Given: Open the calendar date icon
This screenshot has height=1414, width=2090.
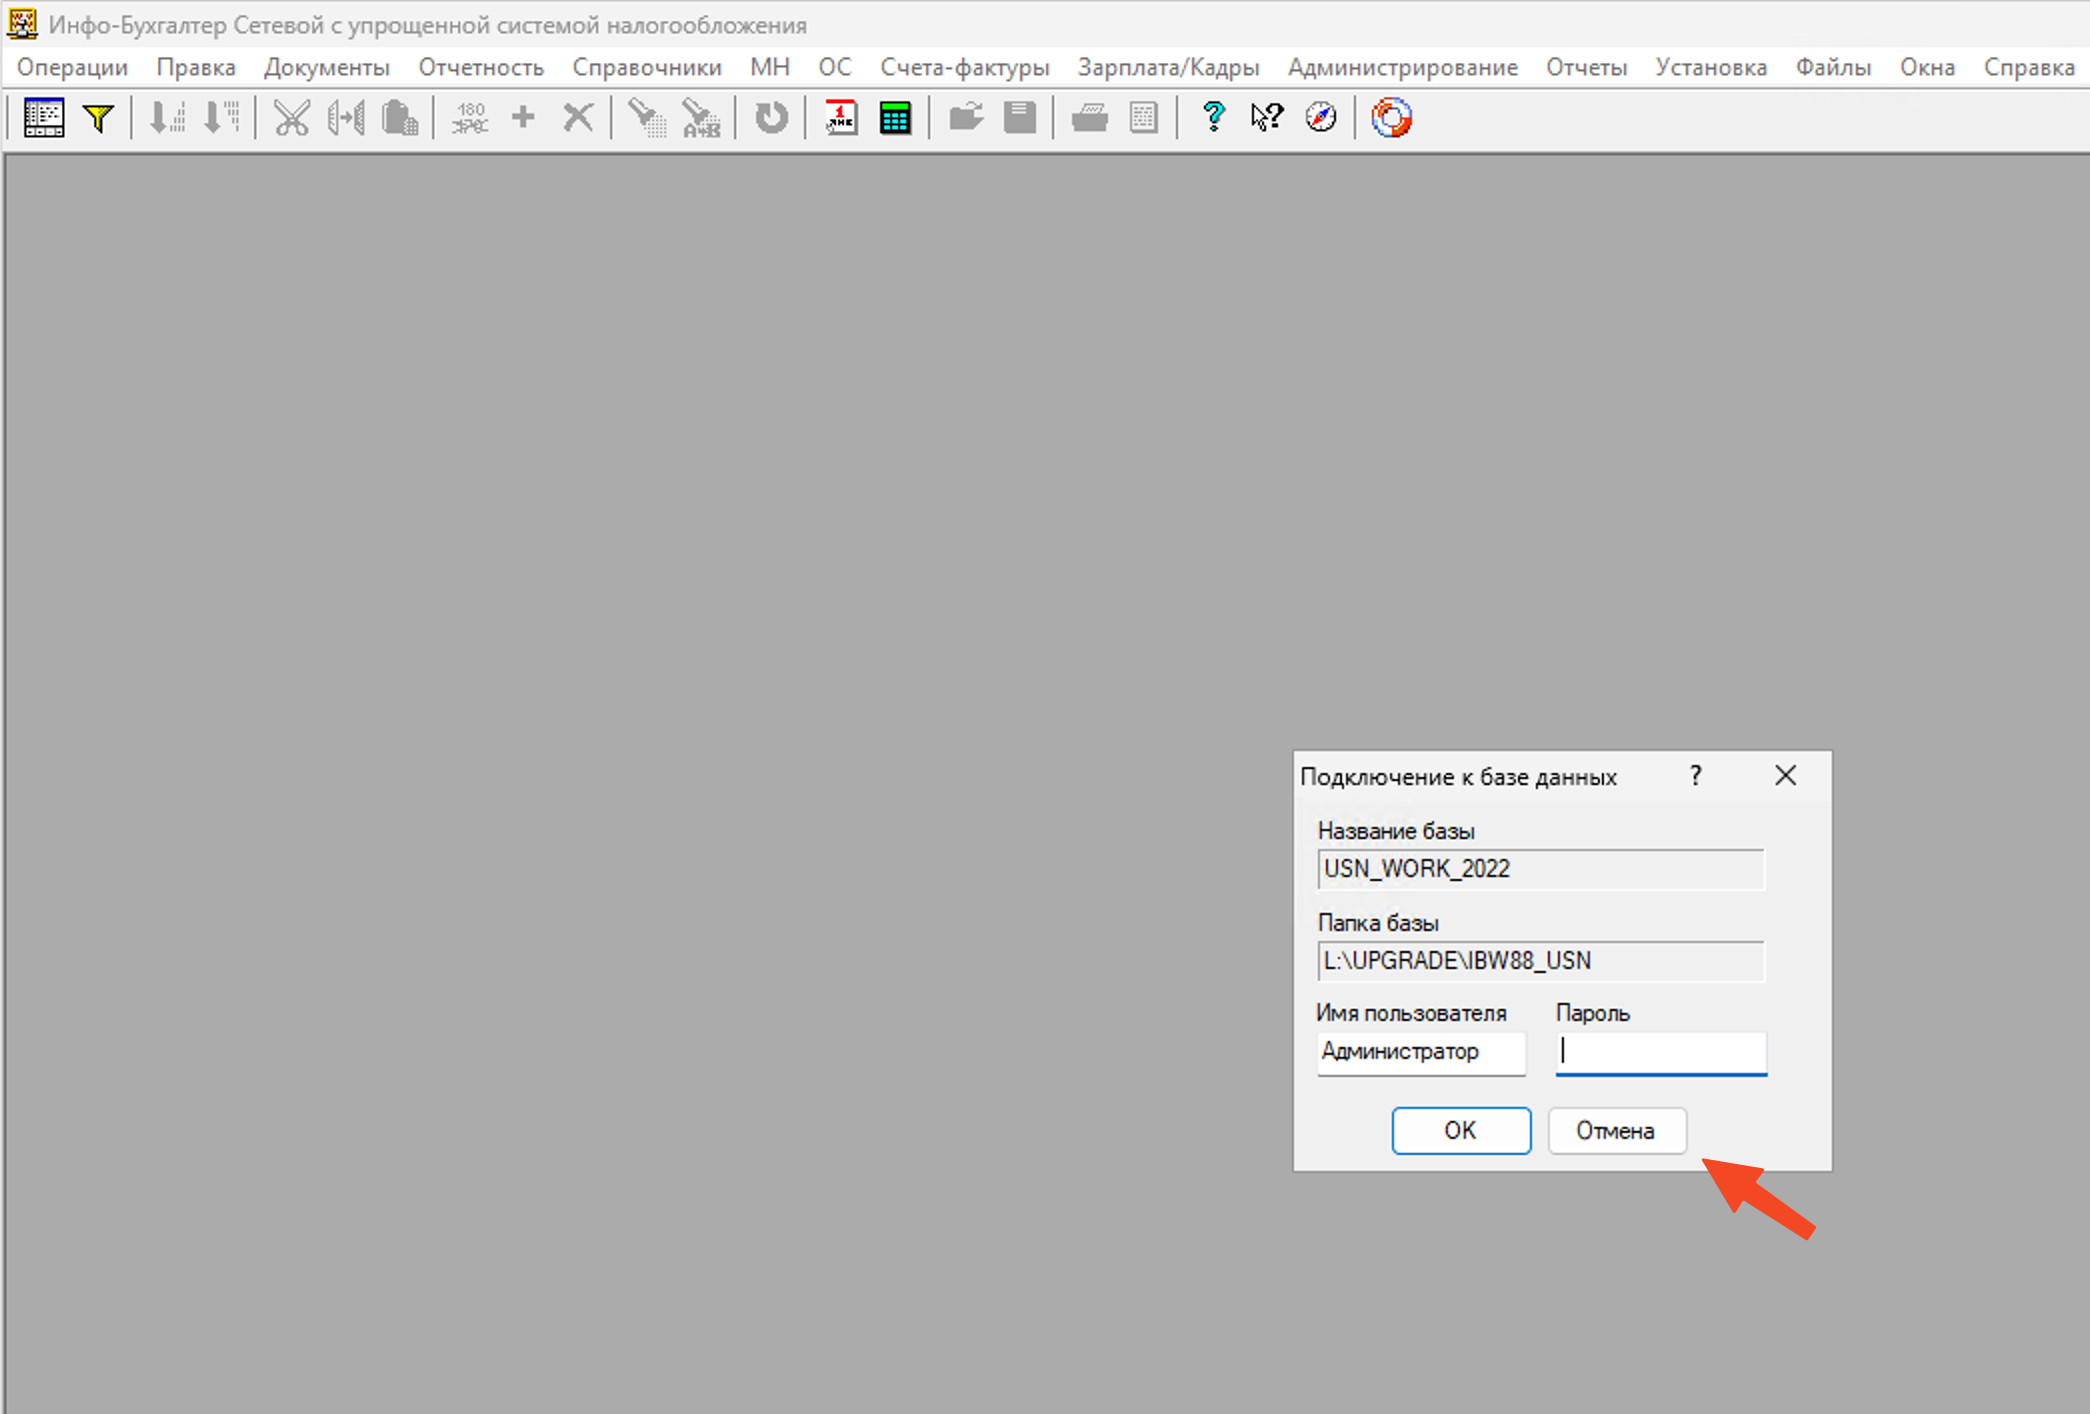Looking at the screenshot, I should tap(841, 119).
